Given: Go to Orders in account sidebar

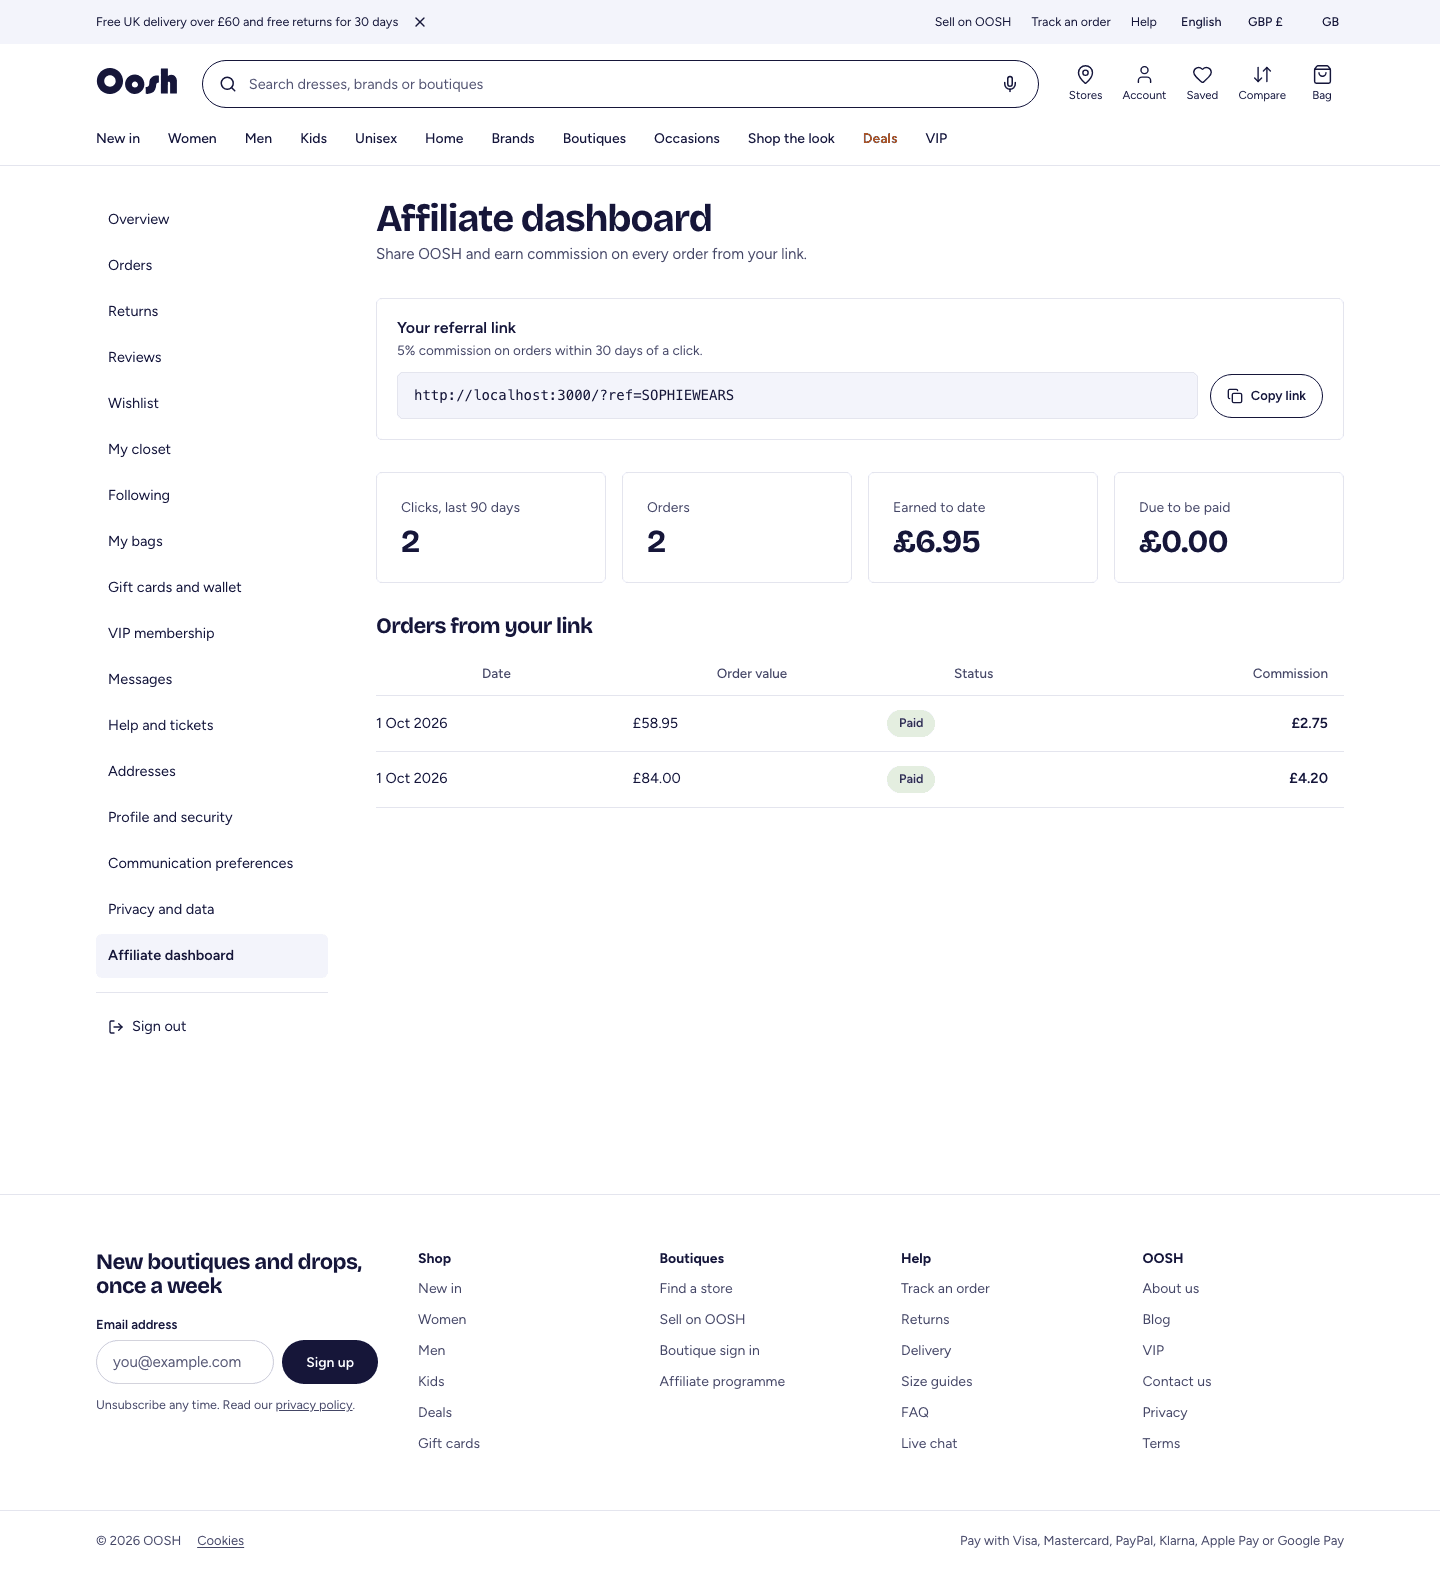Looking at the screenshot, I should [x=212, y=265].
